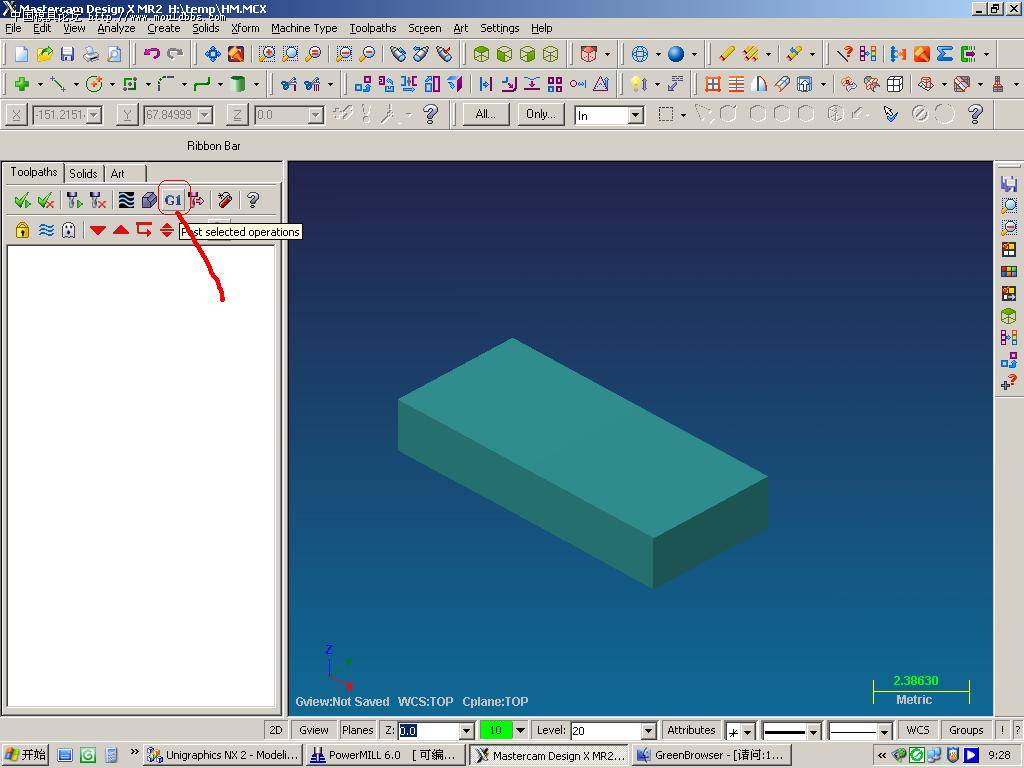Viewport: 1024px width, 768px height.
Task: Open the status bar Z depth dropdown
Action: pyautogui.click(x=466, y=731)
